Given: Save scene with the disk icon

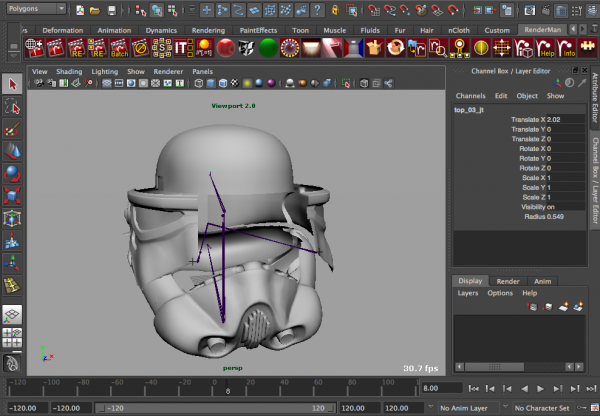Looking at the screenshot, I should coord(111,10).
